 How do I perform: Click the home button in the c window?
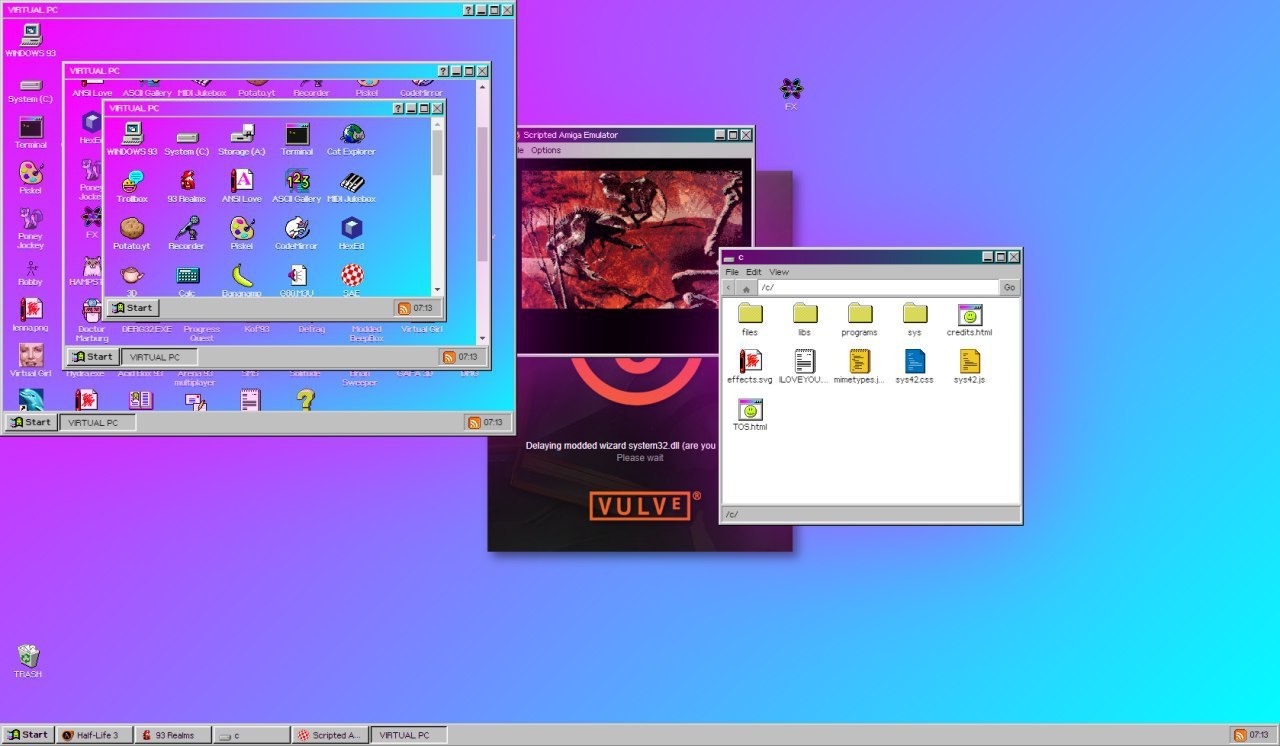pos(746,288)
